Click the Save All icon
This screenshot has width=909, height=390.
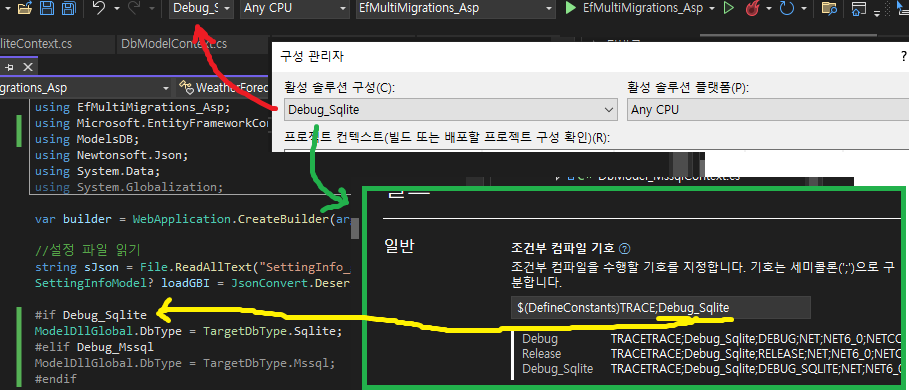tap(69, 8)
